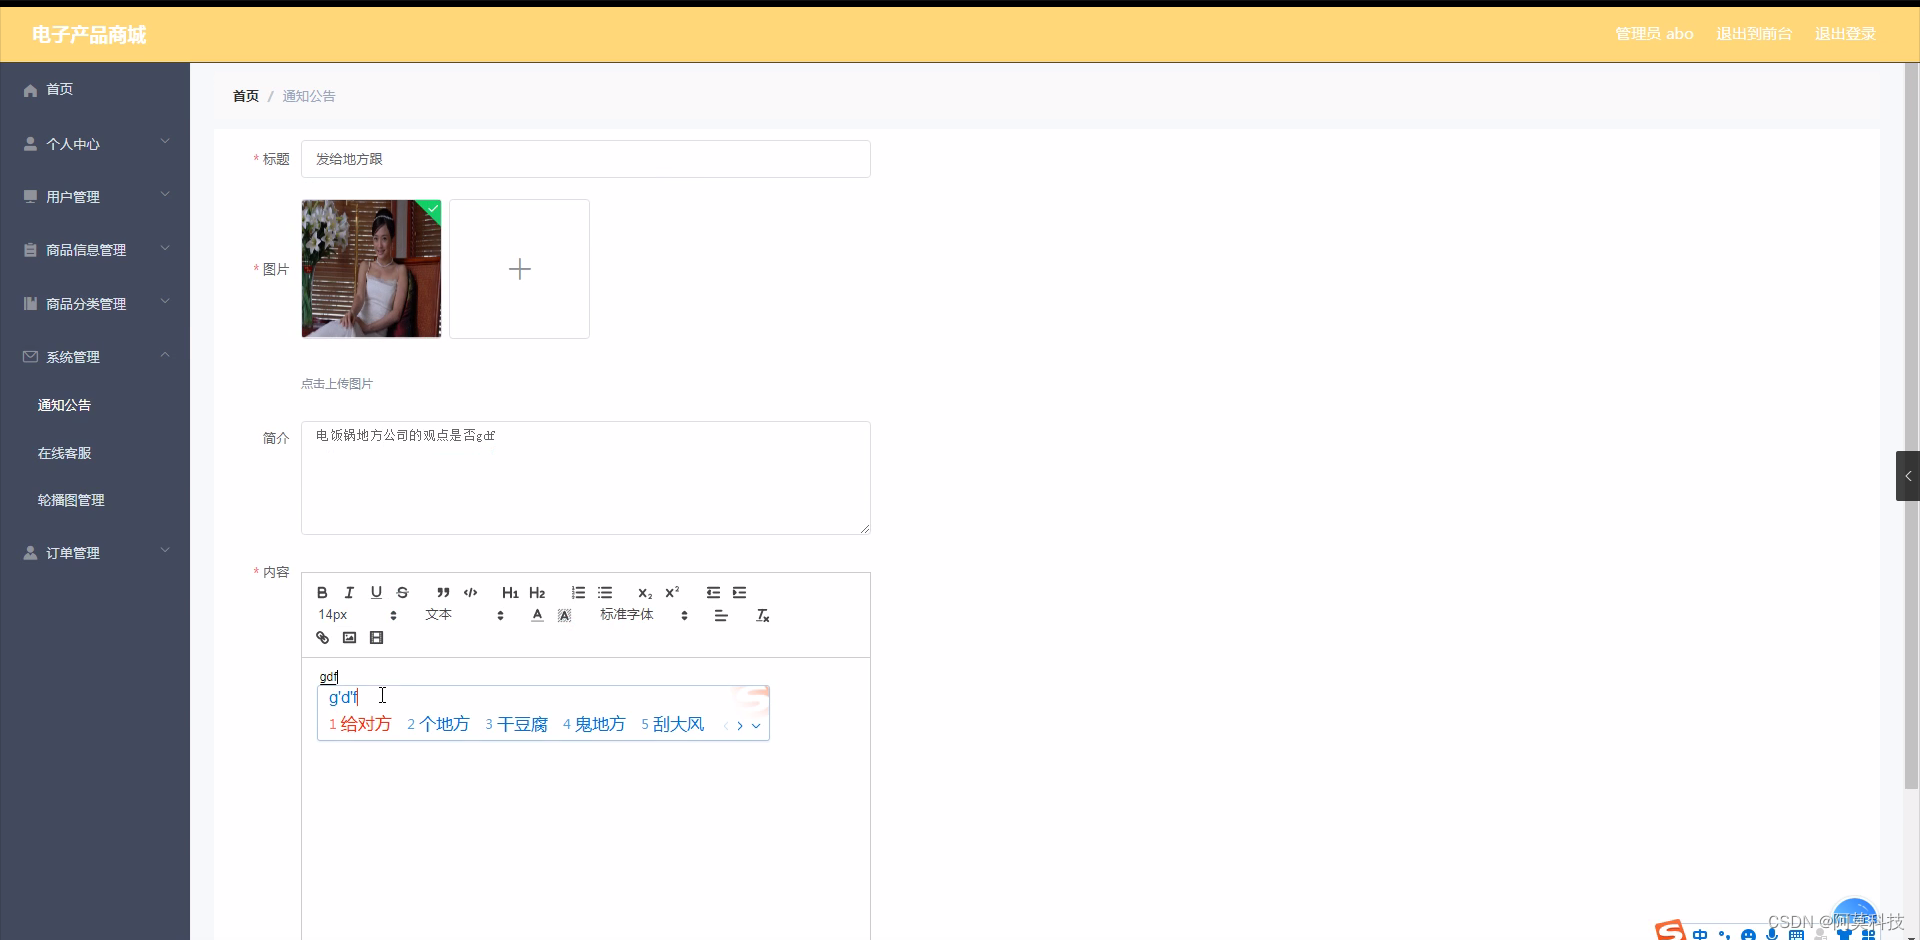Open the font color picker A icon
The image size is (1920, 940).
536,615
